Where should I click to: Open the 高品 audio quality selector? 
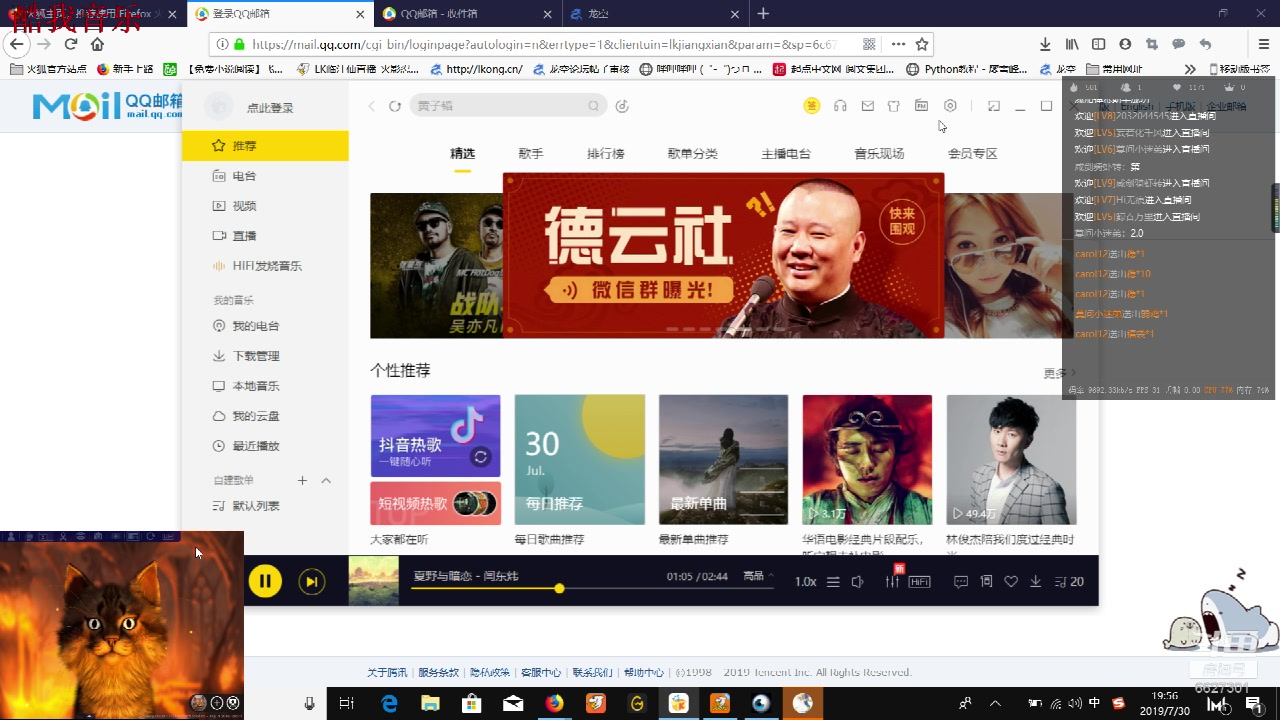pyautogui.click(x=758, y=576)
